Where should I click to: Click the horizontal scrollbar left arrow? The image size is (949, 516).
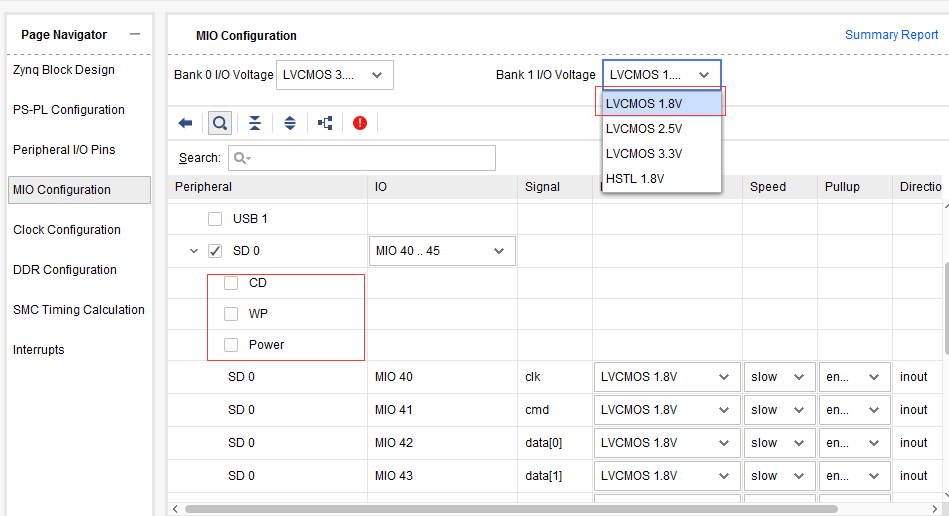pyautogui.click(x=176, y=509)
